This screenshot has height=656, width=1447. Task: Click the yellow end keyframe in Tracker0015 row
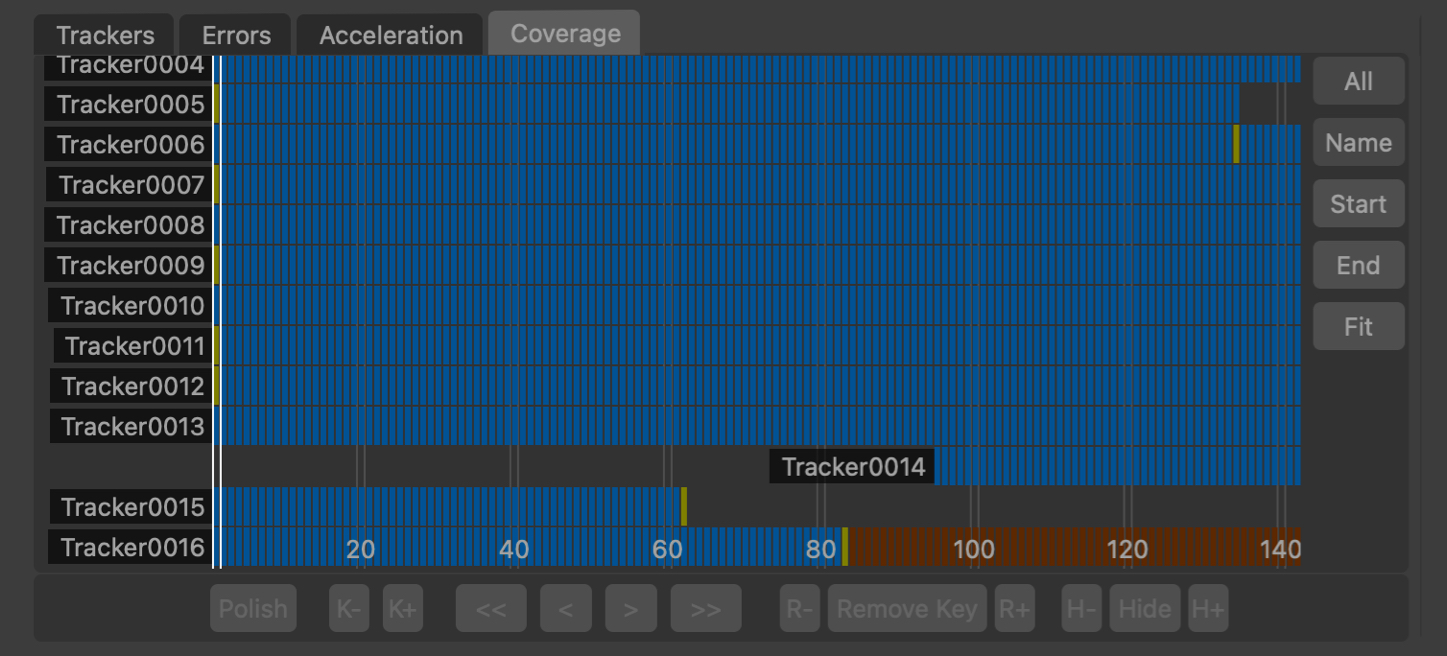(684, 506)
